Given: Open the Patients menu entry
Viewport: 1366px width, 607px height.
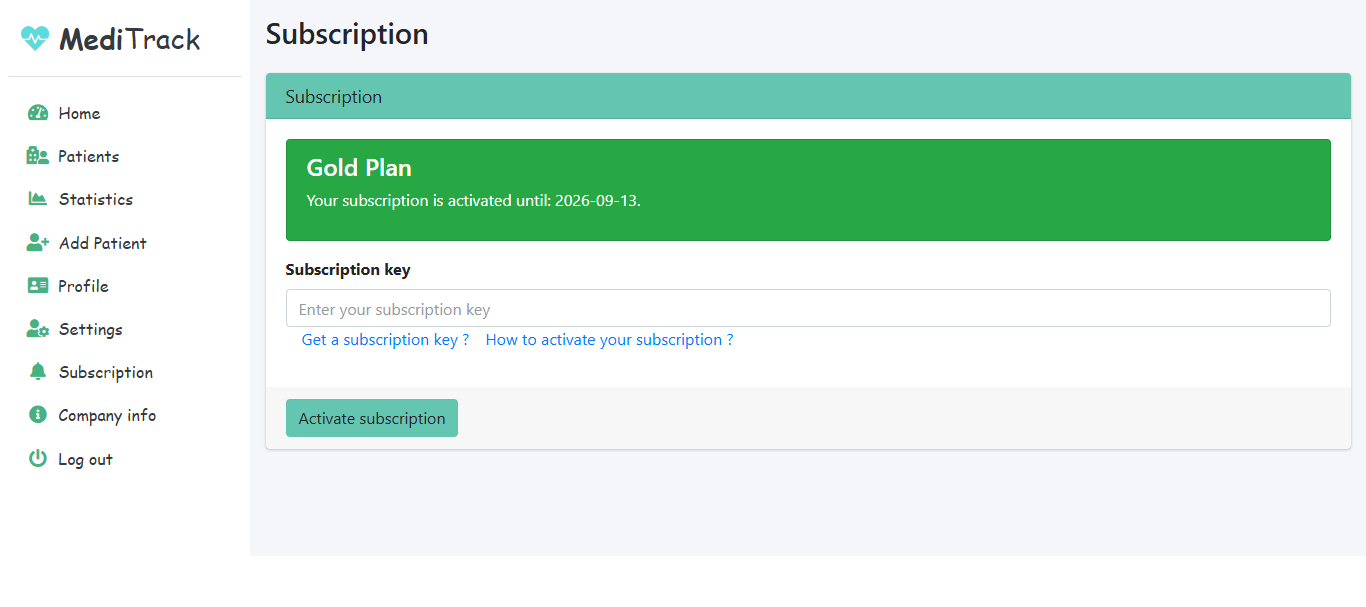Looking at the screenshot, I should [88, 156].
